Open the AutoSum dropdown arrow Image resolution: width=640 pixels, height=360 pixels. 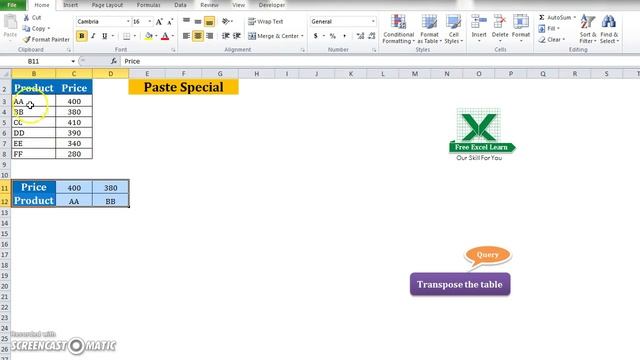click(574, 18)
